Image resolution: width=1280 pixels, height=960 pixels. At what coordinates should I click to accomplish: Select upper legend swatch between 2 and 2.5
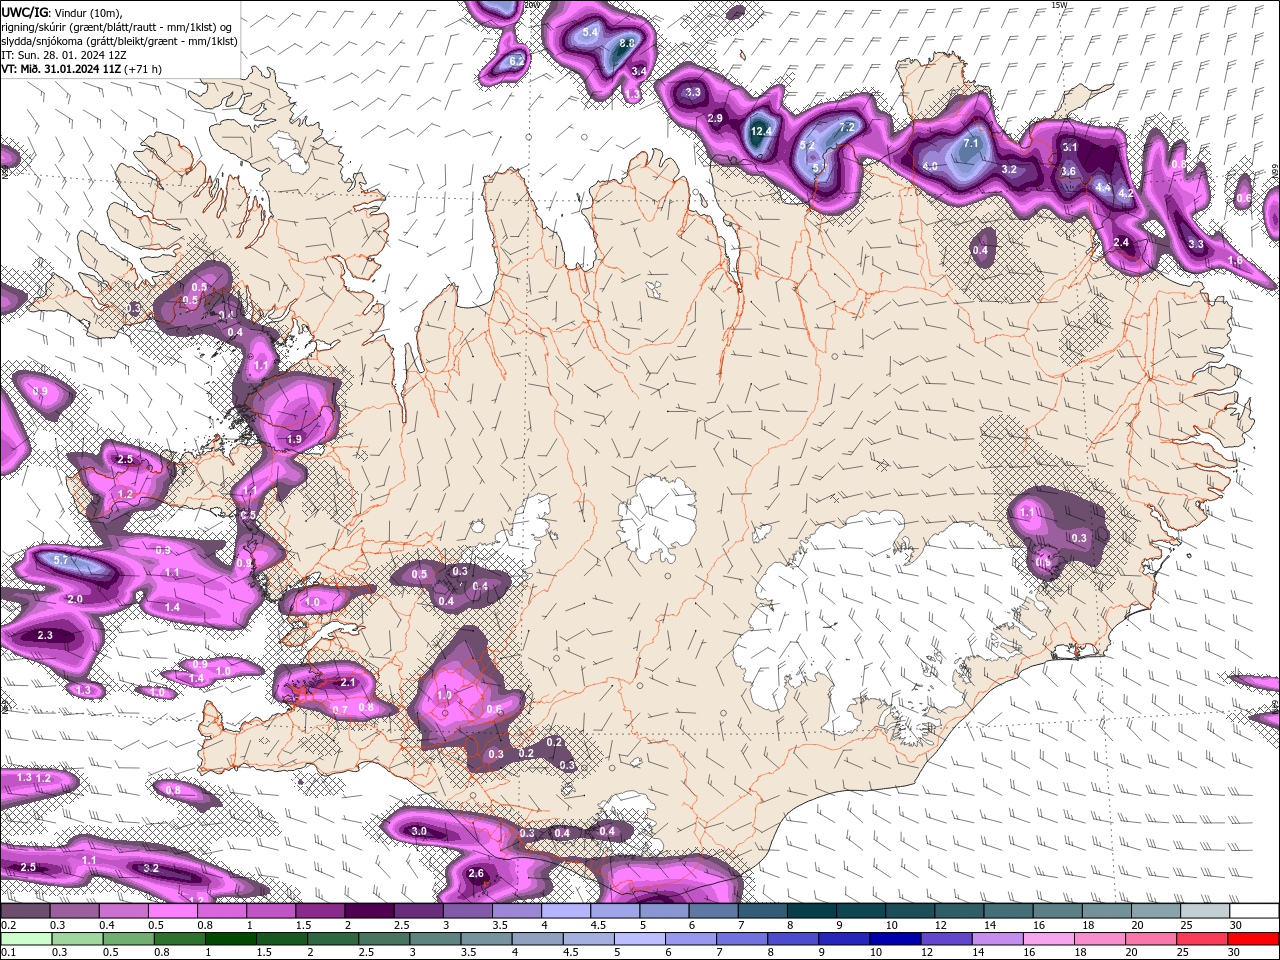tap(369, 911)
